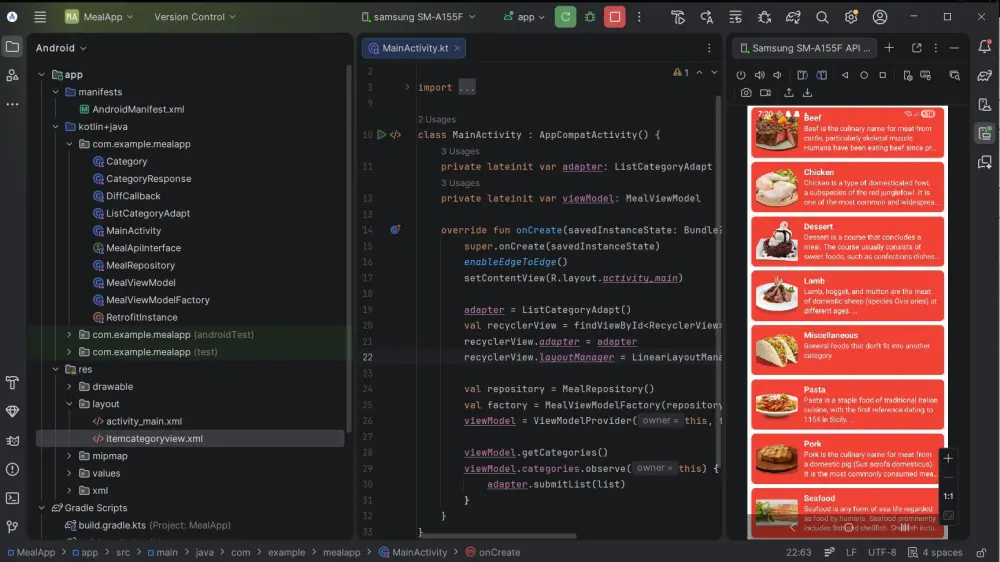Open the Logcat tool window
The width and height of the screenshot is (1000, 562).
pyautogui.click(x=12, y=441)
